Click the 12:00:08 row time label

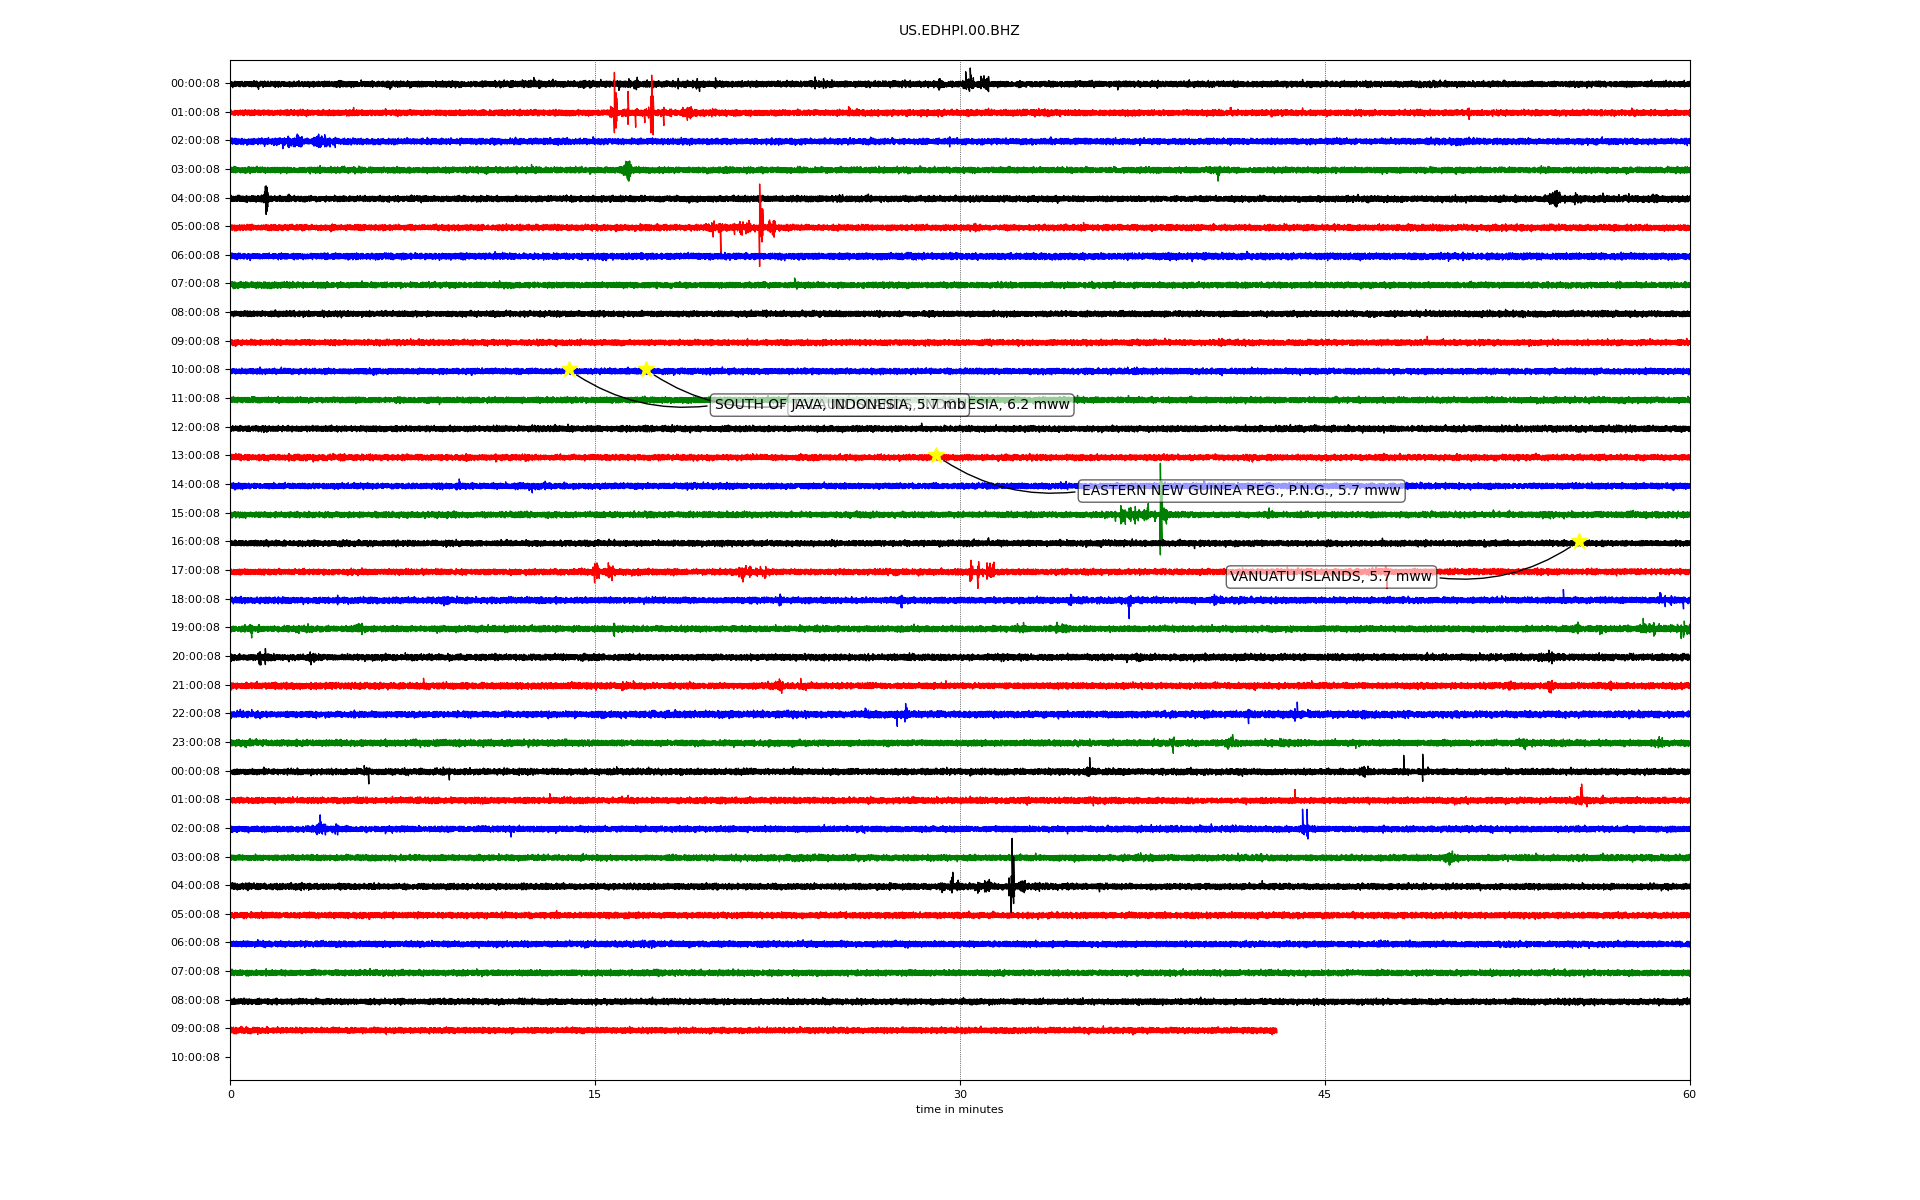click(x=195, y=428)
